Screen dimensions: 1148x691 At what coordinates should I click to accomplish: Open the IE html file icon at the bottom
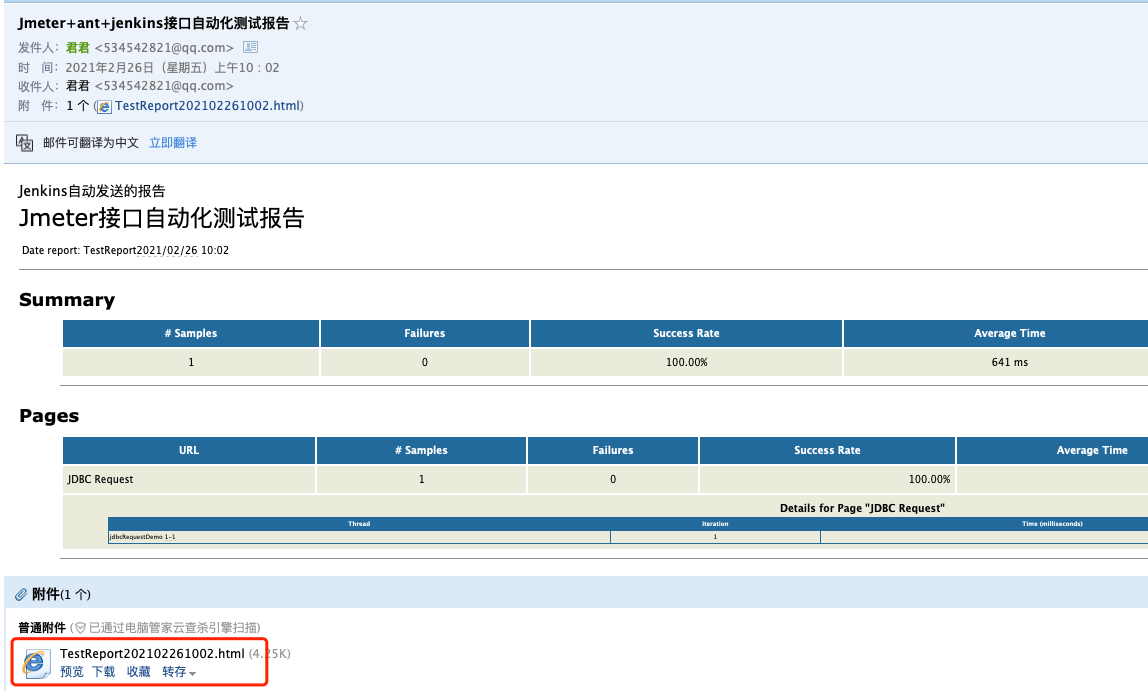tap(36, 663)
